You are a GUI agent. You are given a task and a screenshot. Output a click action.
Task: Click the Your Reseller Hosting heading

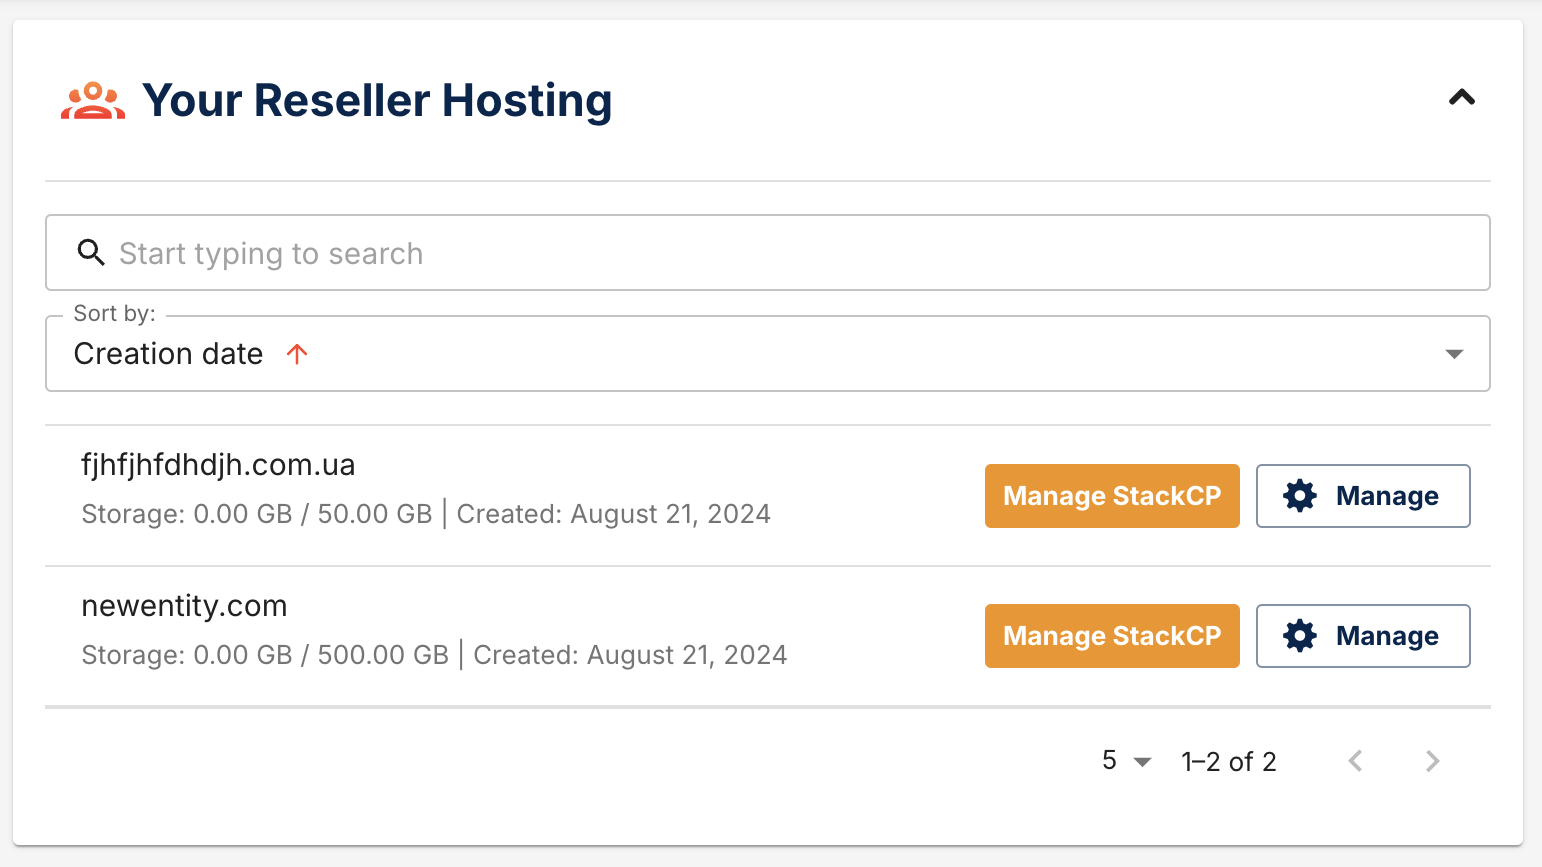377,101
